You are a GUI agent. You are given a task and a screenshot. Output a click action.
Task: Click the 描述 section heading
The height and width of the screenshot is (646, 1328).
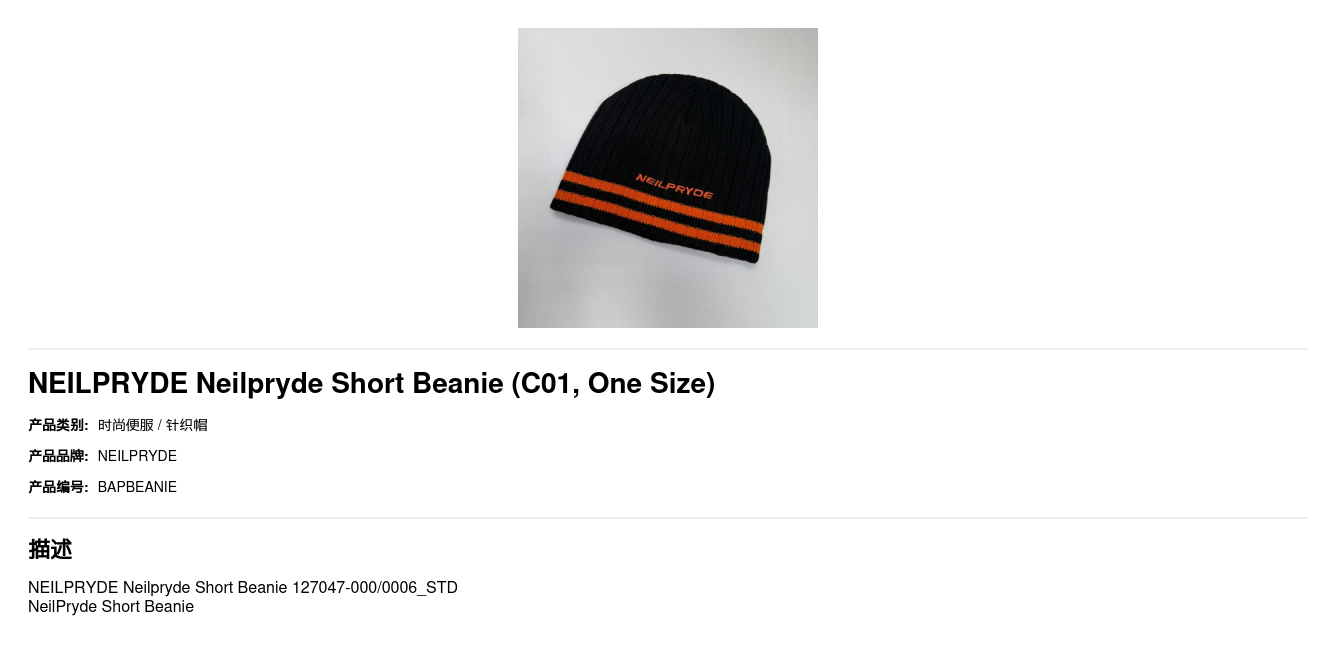50,549
